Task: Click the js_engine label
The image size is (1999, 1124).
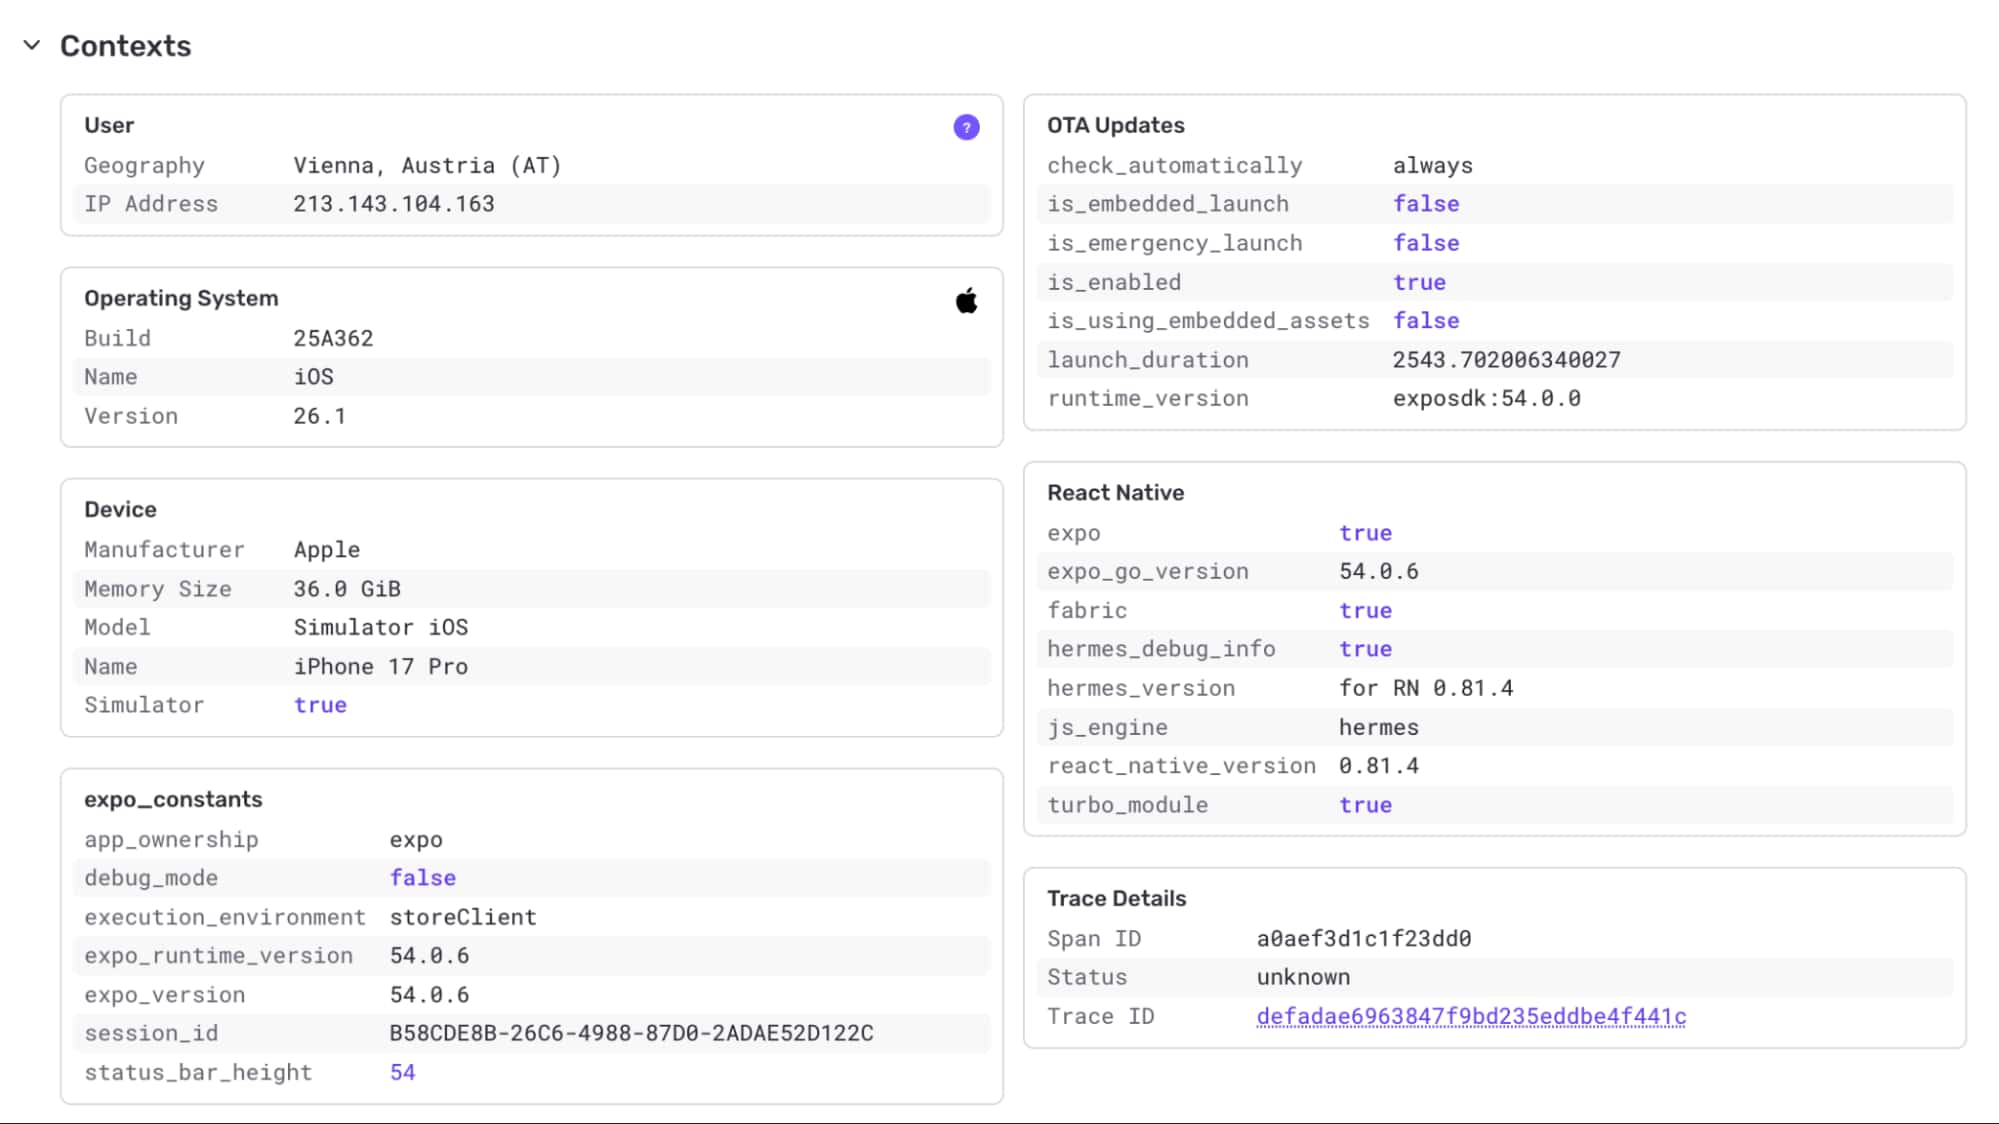Action: click(x=1107, y=727)
